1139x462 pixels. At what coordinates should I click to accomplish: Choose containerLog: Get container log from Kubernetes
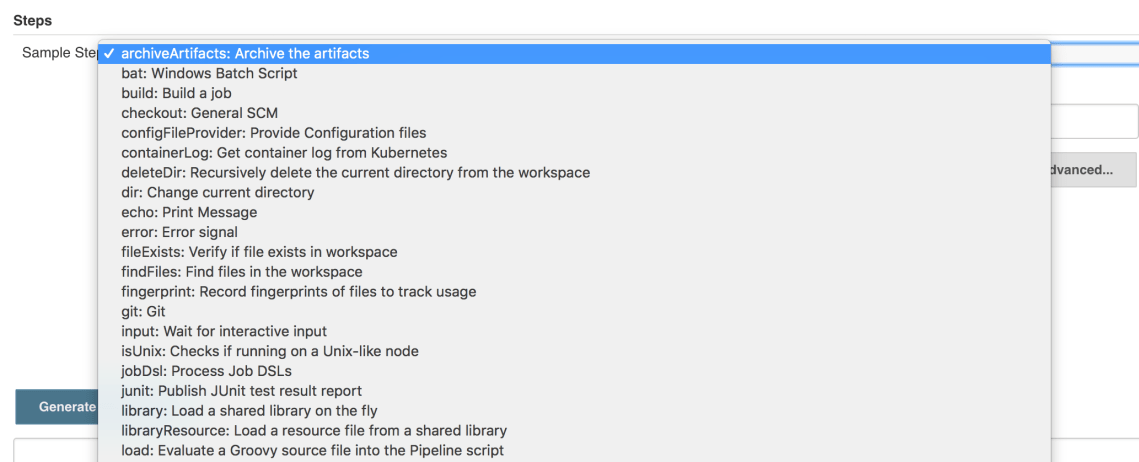pyautogui.click(x=283, y=153)
